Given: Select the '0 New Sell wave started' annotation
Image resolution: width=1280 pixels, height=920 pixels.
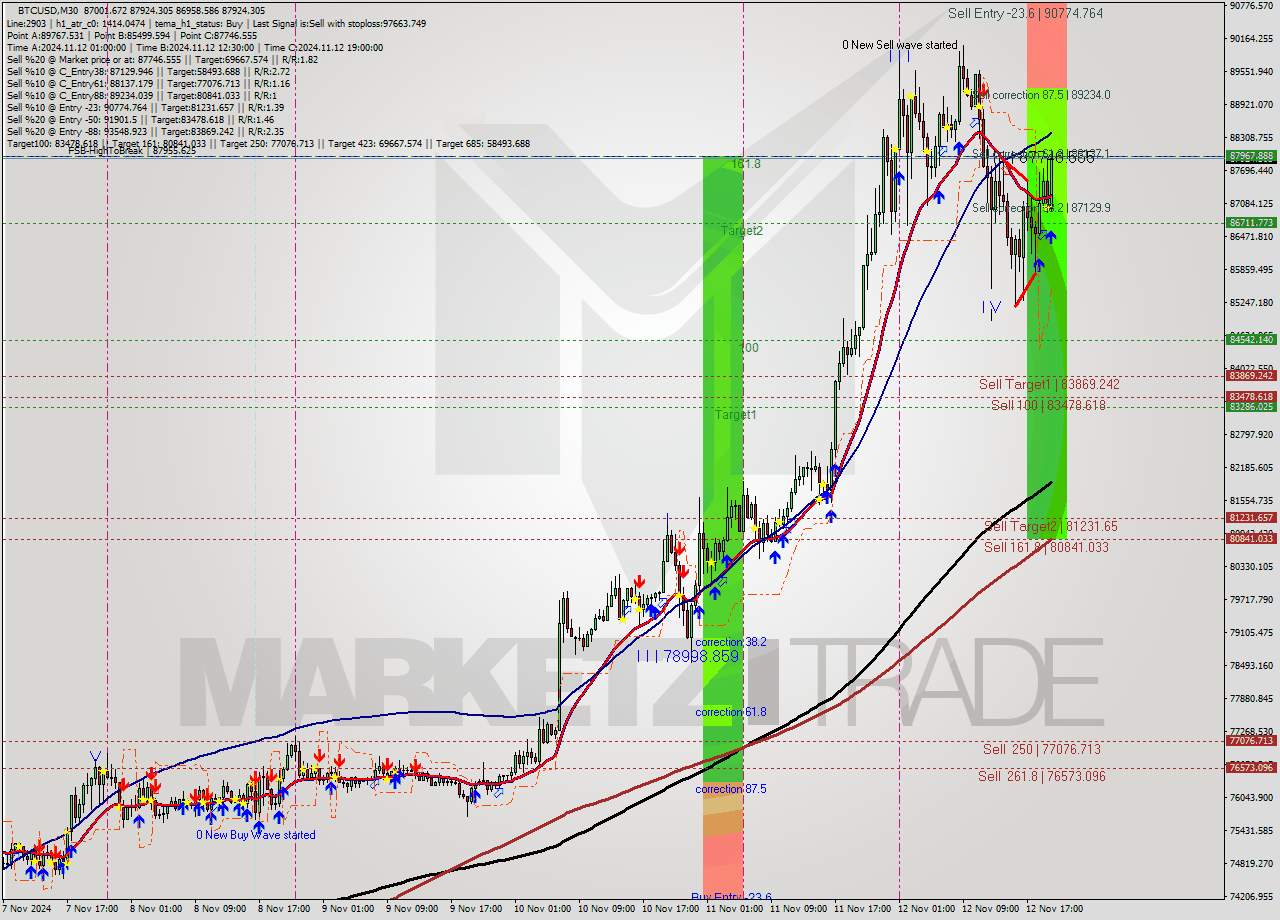Looking at the screenshot, I should click(x=899, y=45).
